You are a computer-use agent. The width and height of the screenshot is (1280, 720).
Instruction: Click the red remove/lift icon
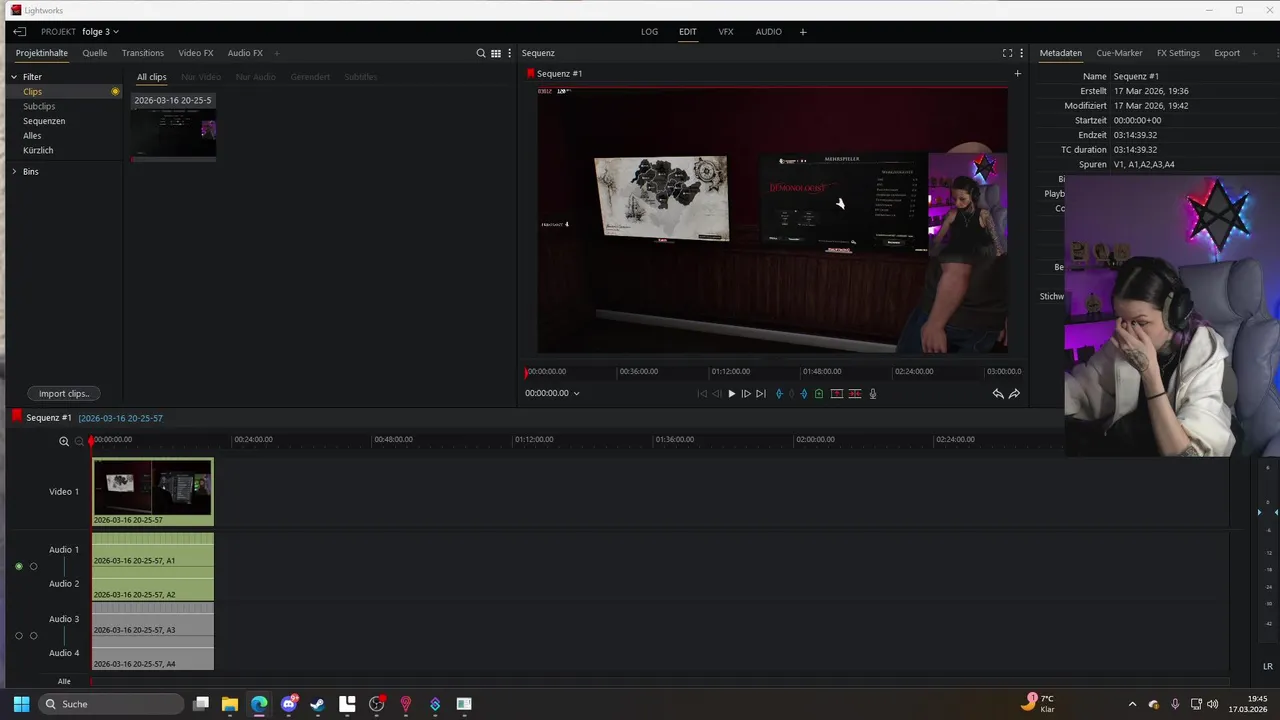coord(837,394)
